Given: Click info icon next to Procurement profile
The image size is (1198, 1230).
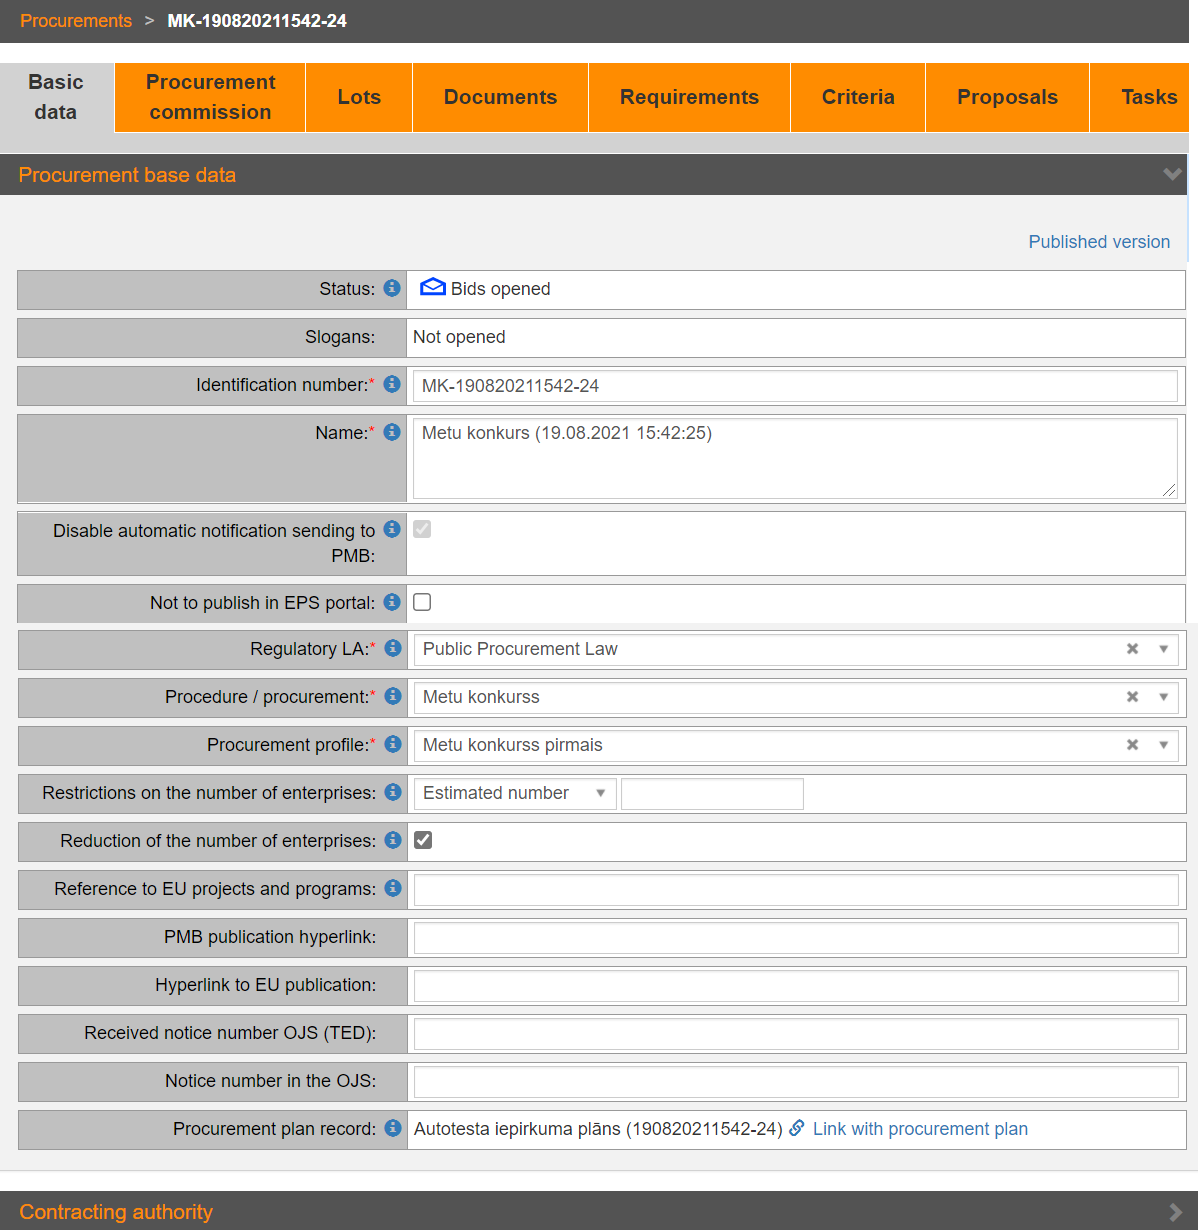Looking at the screenshot, I should (393, 744).
